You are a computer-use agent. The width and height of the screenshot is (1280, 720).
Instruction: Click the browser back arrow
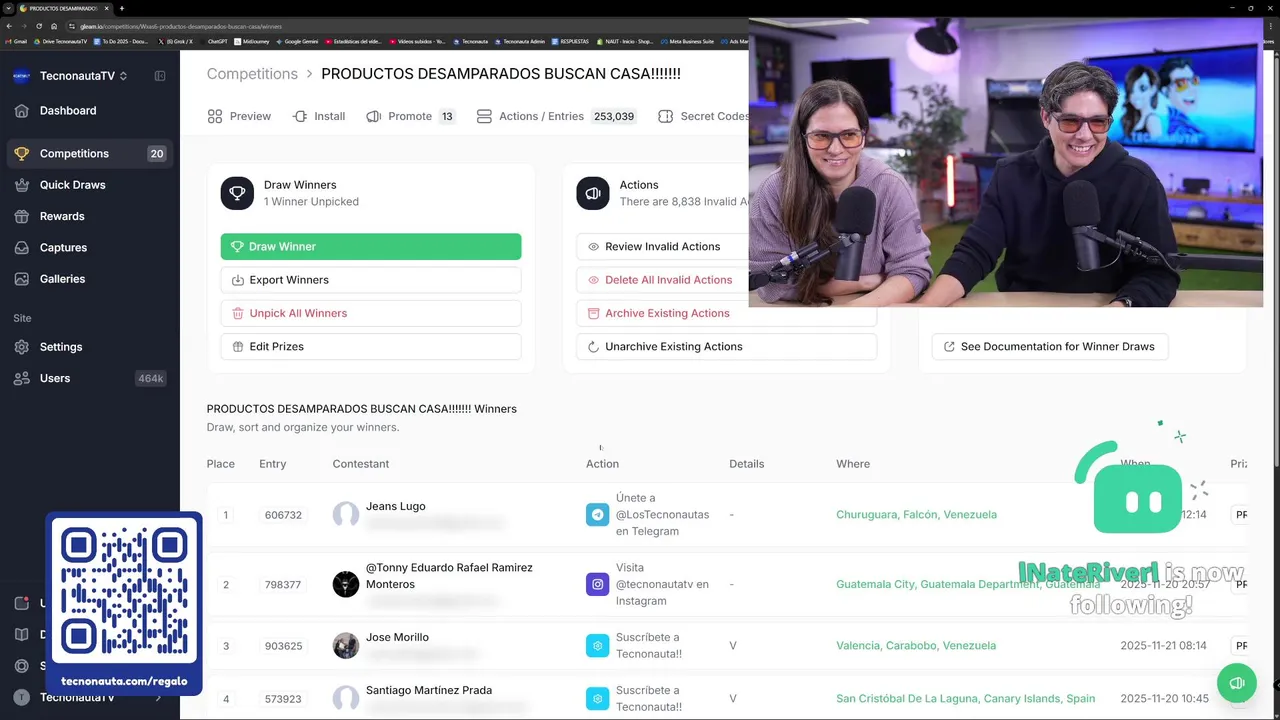[x=9, y=26]
